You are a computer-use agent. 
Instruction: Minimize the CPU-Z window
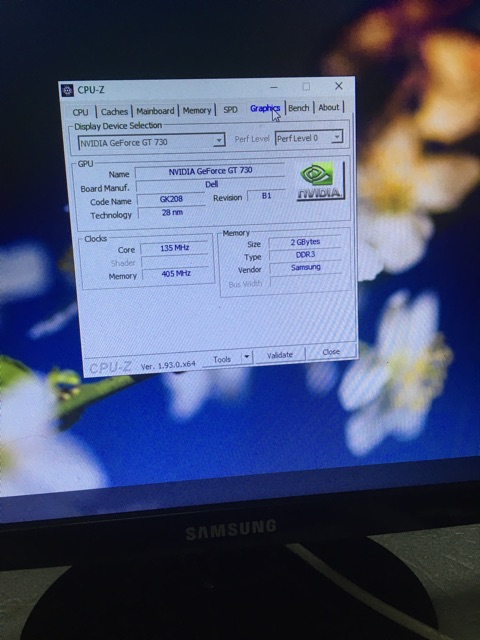point(274,87)
